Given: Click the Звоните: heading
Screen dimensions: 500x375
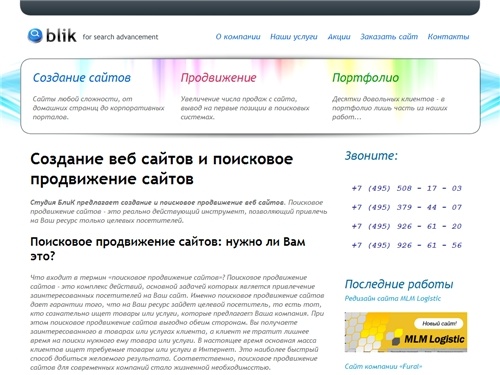Looking at the screenshot, I should pyautogui.click(x=371, y=156).
